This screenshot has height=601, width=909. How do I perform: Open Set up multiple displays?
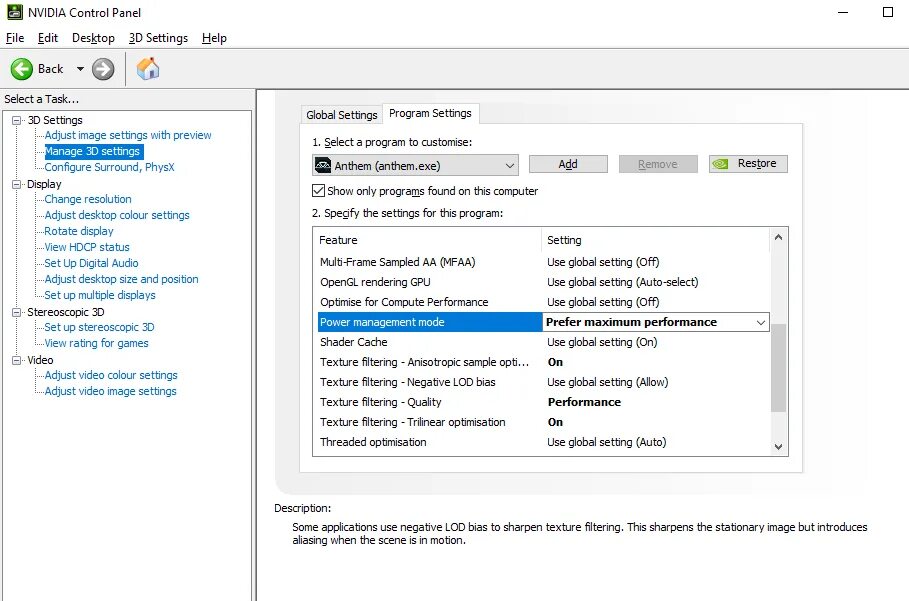[100, 295]
